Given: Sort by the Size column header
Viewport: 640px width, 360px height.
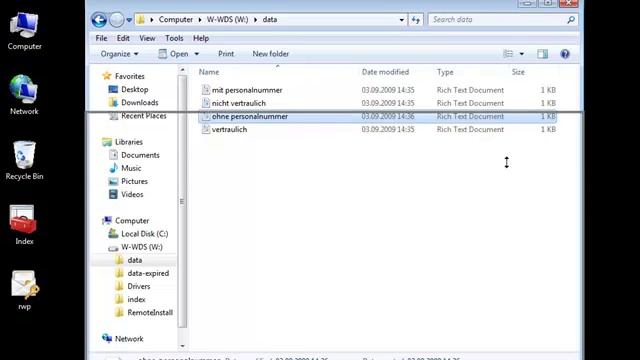Looking at the screenshot, I should coord(518,72).
